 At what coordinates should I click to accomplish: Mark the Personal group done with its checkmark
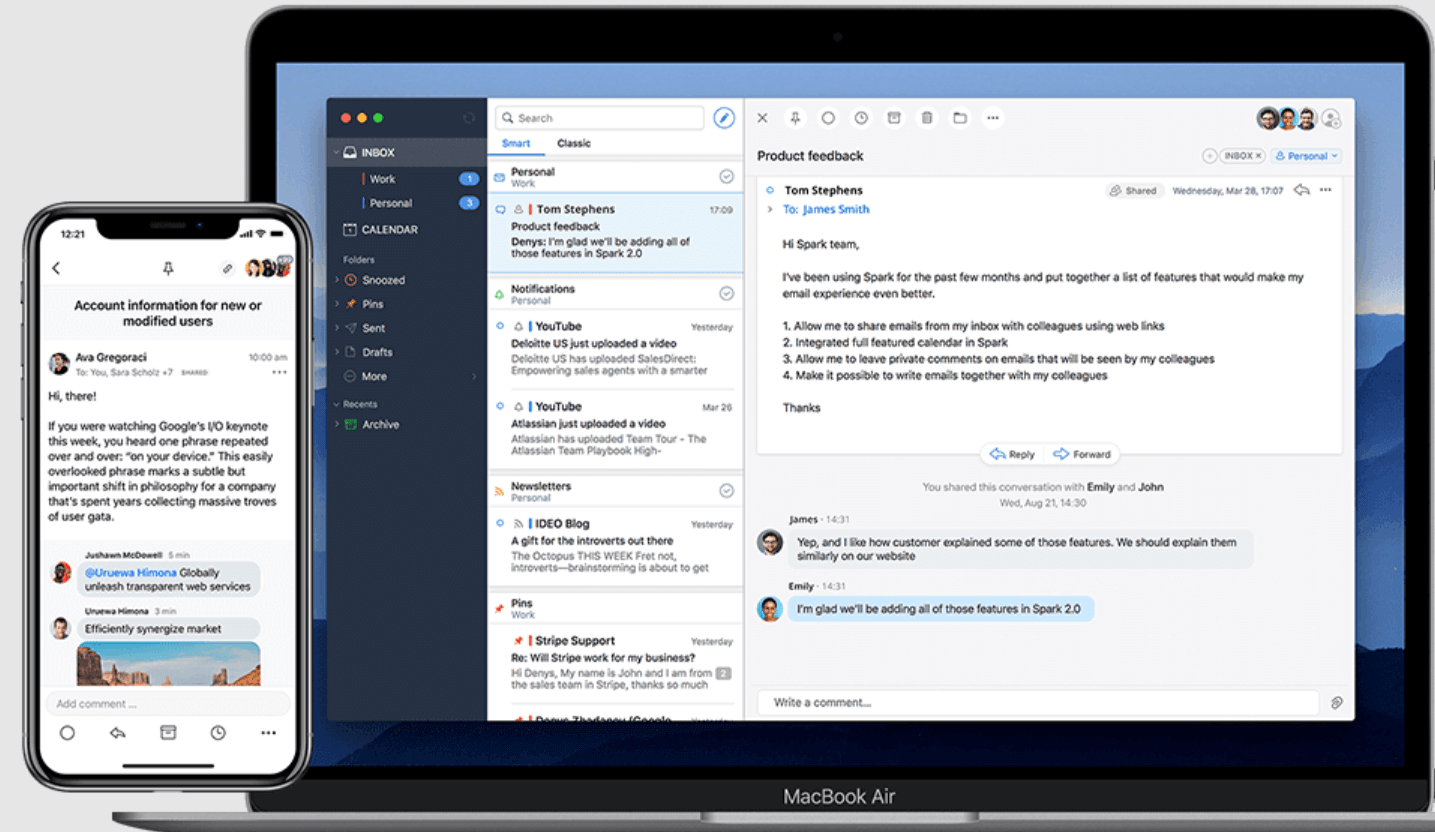pyautogui.click(x=727, y=177)
